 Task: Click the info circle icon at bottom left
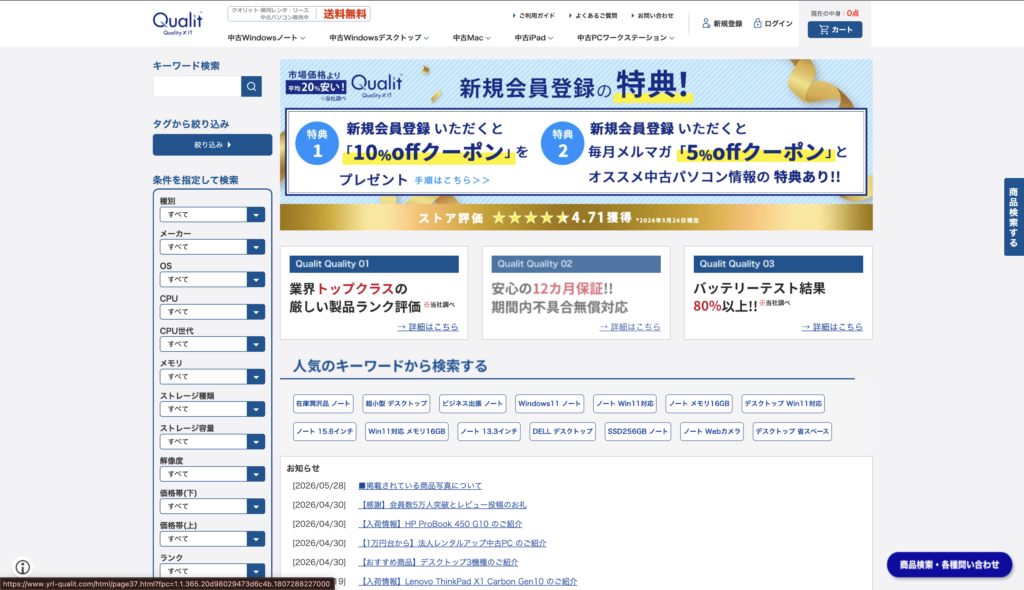pyautogui.click(x=23, y=567)
